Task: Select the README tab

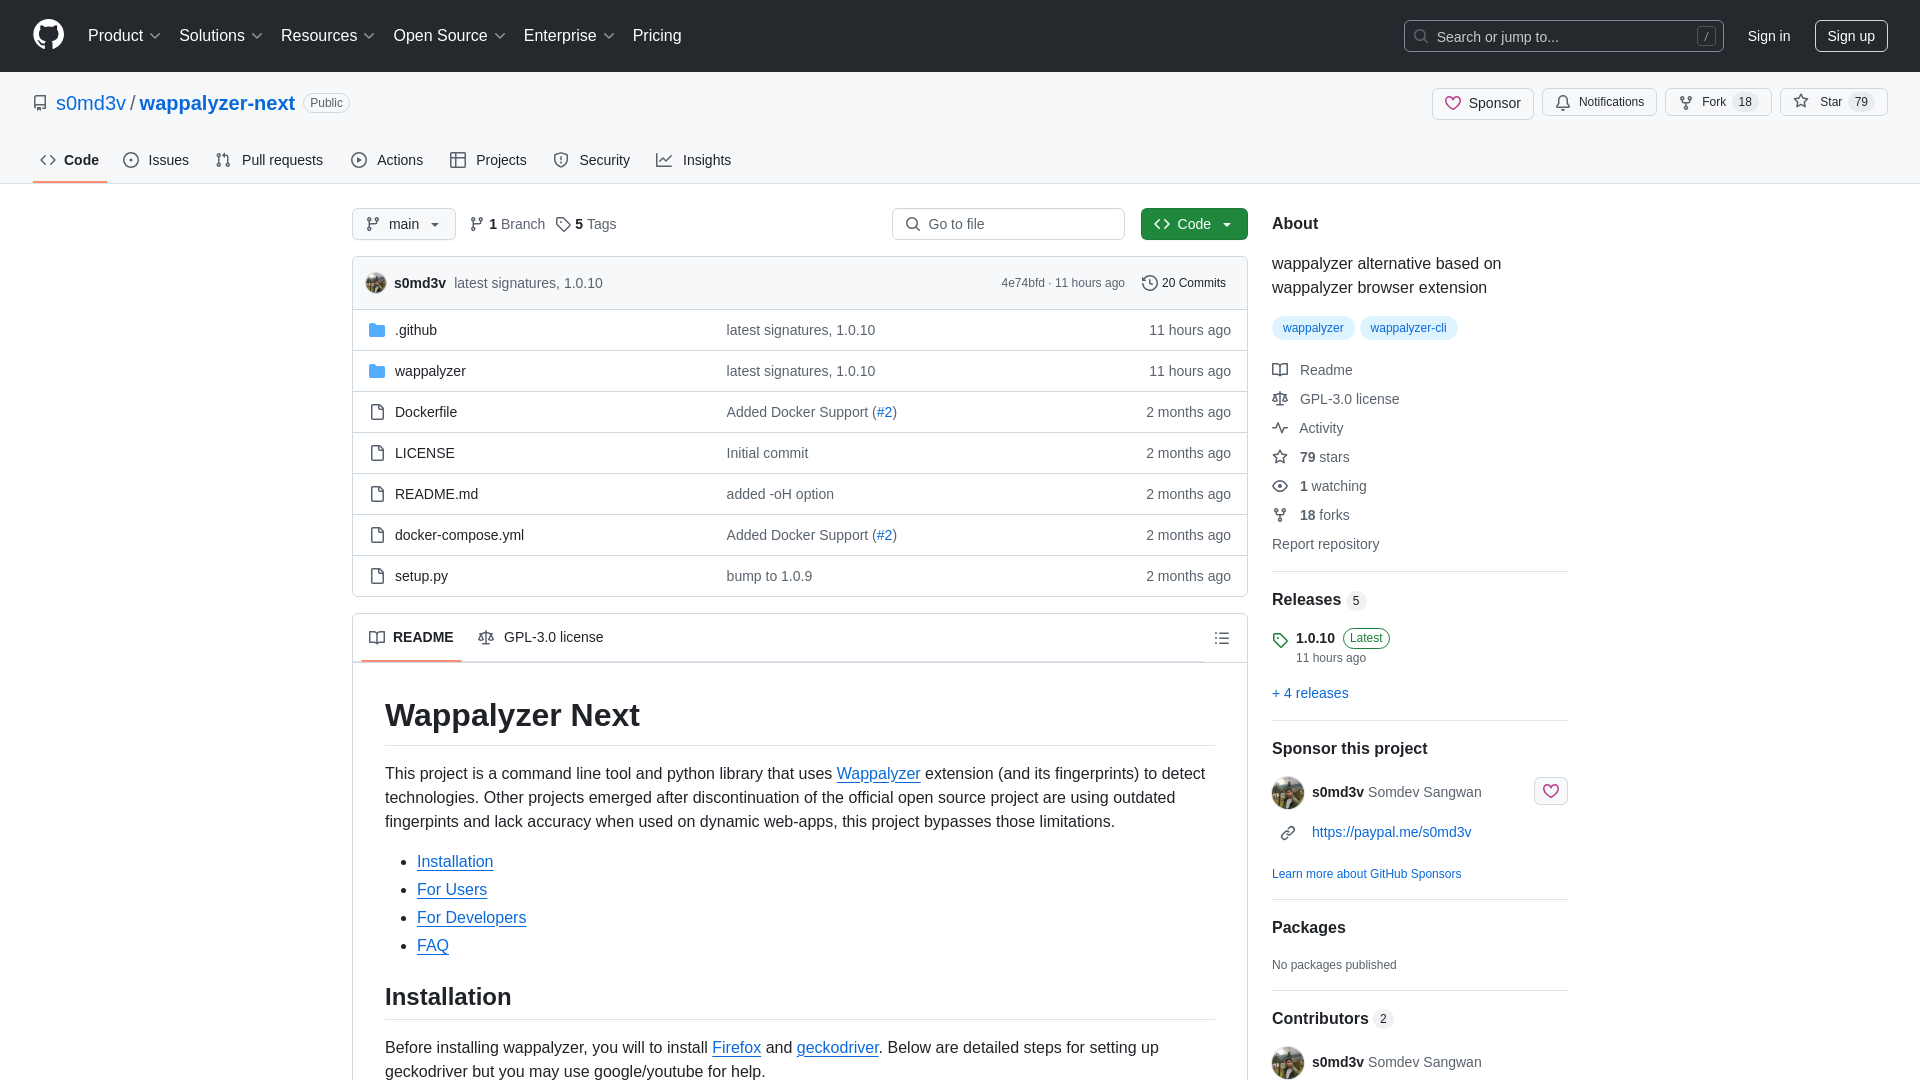Action: click(x=411, y=638)
